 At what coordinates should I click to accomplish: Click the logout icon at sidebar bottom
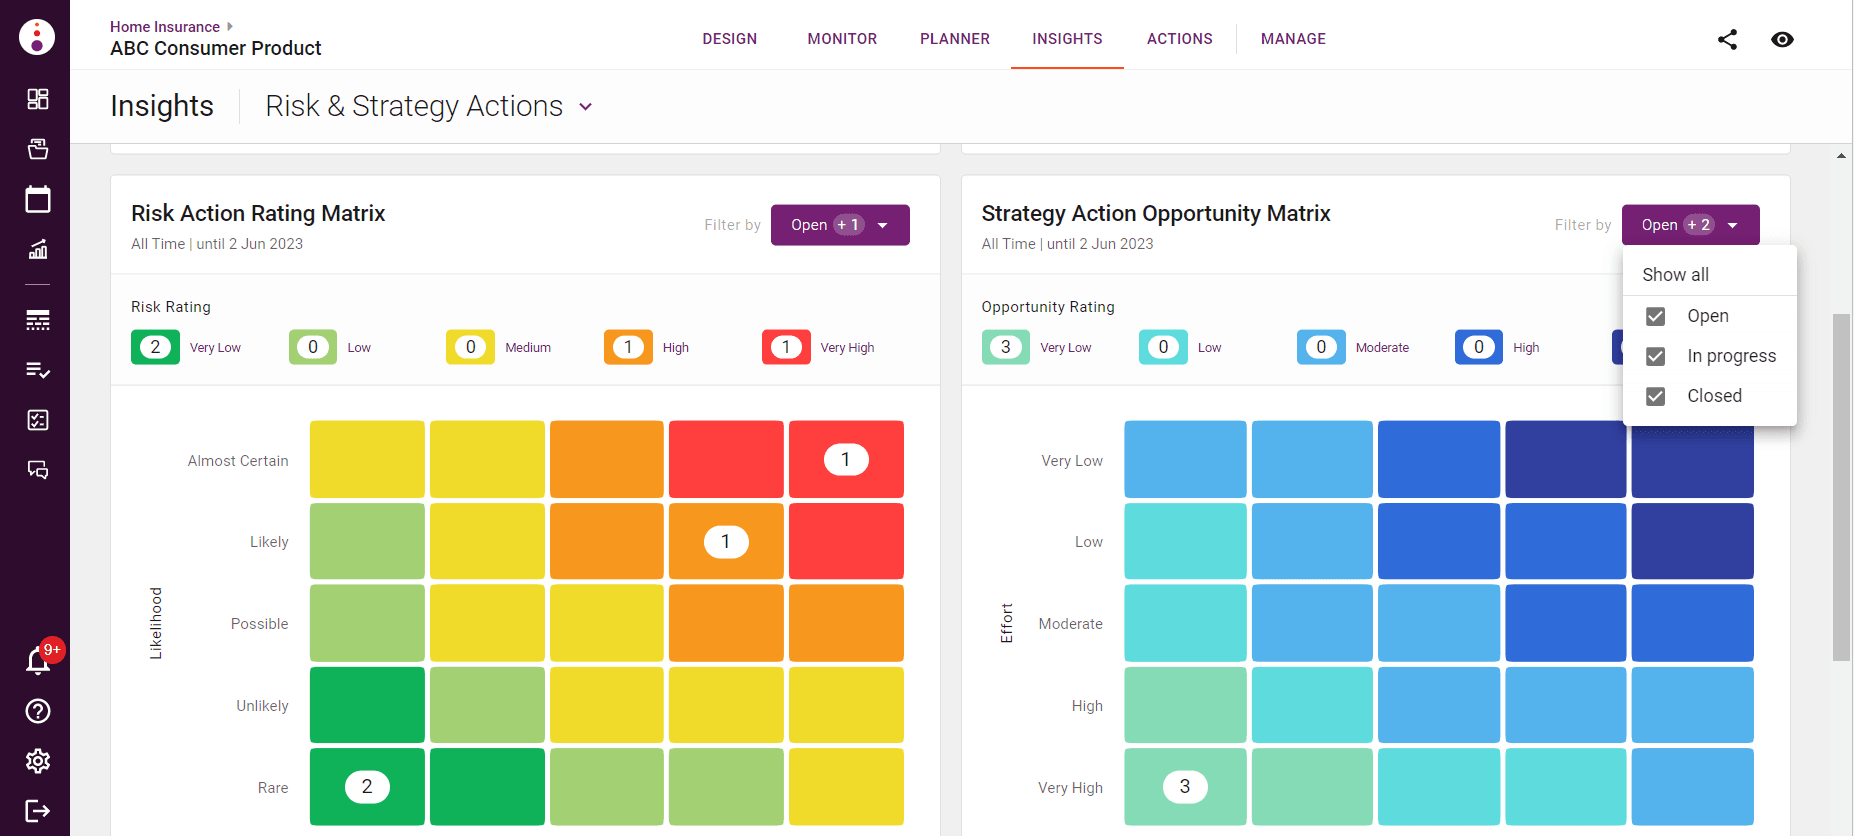(38, 811)
